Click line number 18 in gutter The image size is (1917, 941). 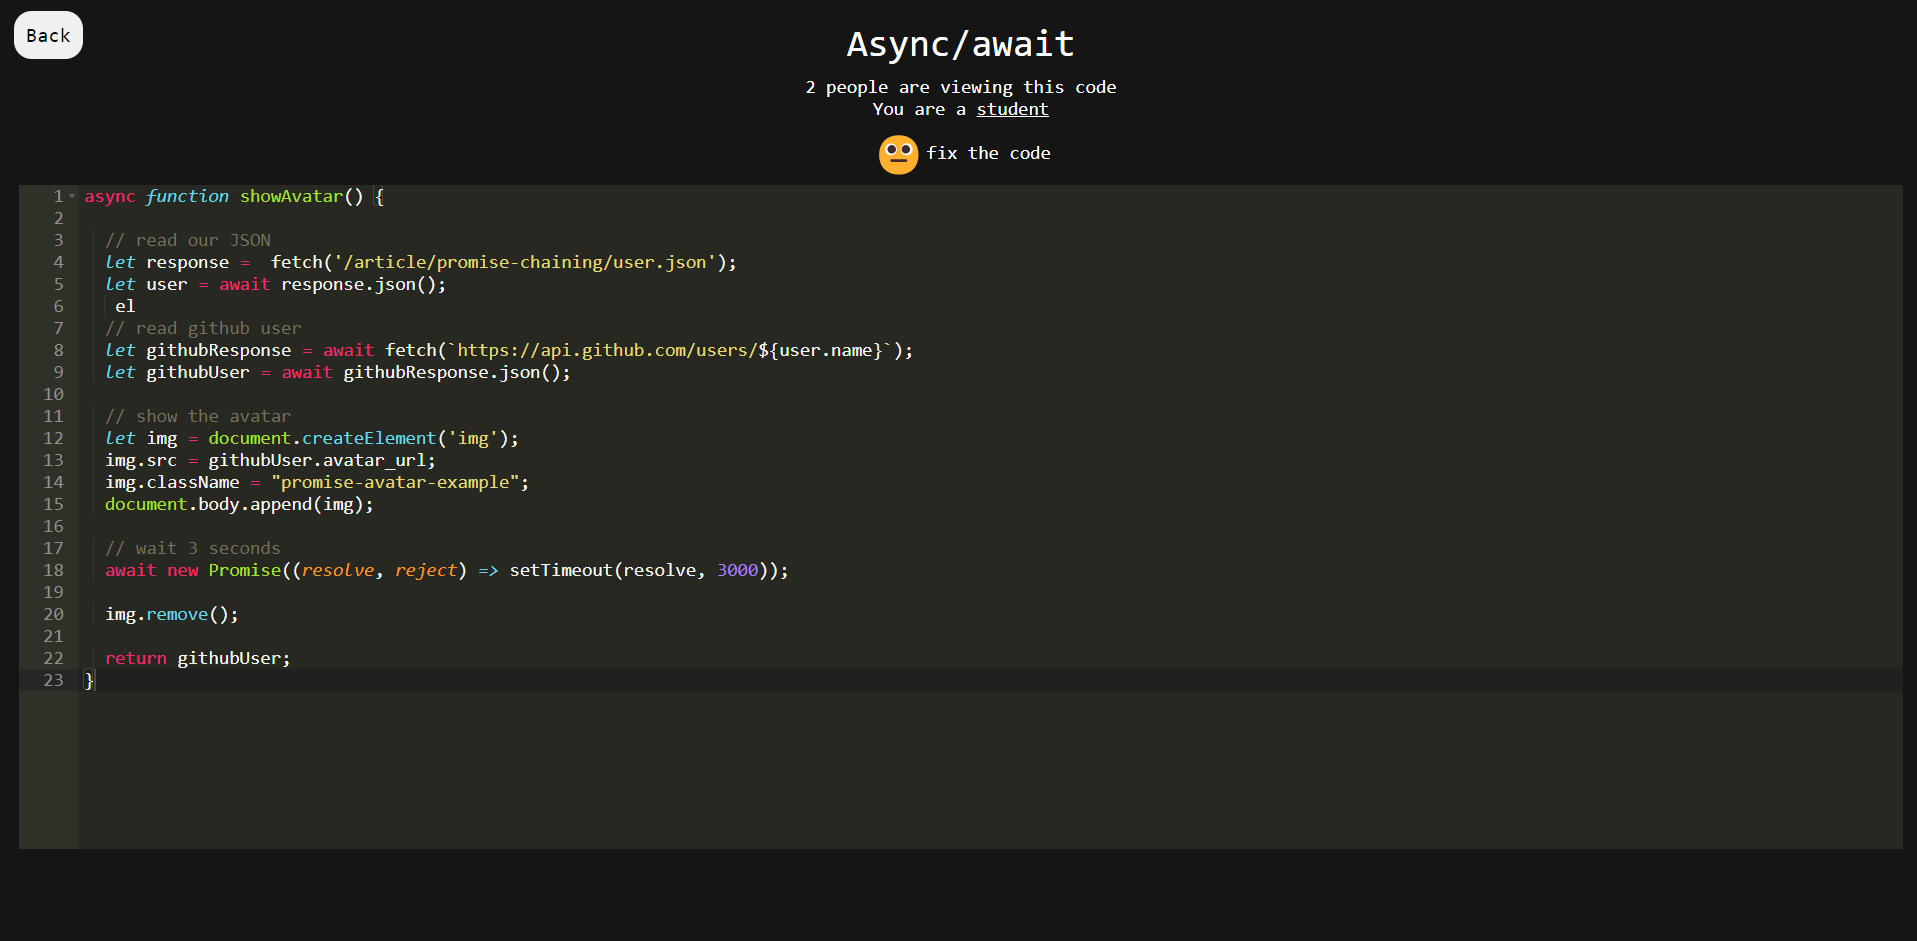pos(53,570)
